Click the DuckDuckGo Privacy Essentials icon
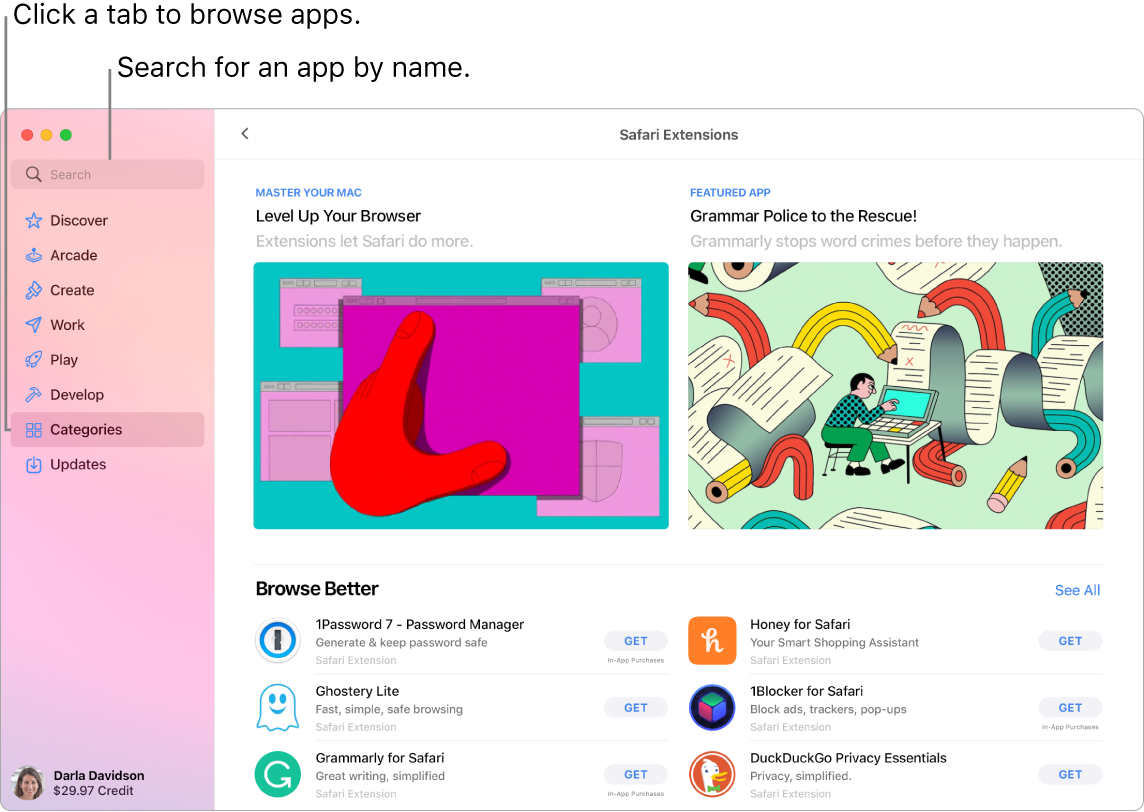 tap(712, 774)
